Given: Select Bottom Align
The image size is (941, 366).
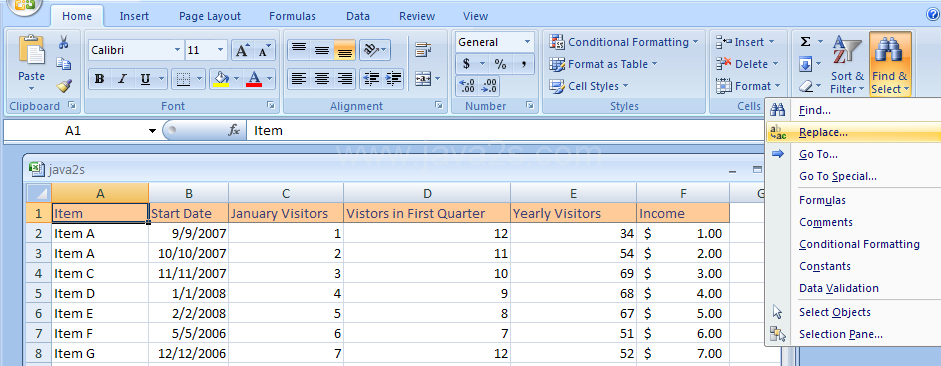Looking at the screenshot, I should (x=344, y=50).
